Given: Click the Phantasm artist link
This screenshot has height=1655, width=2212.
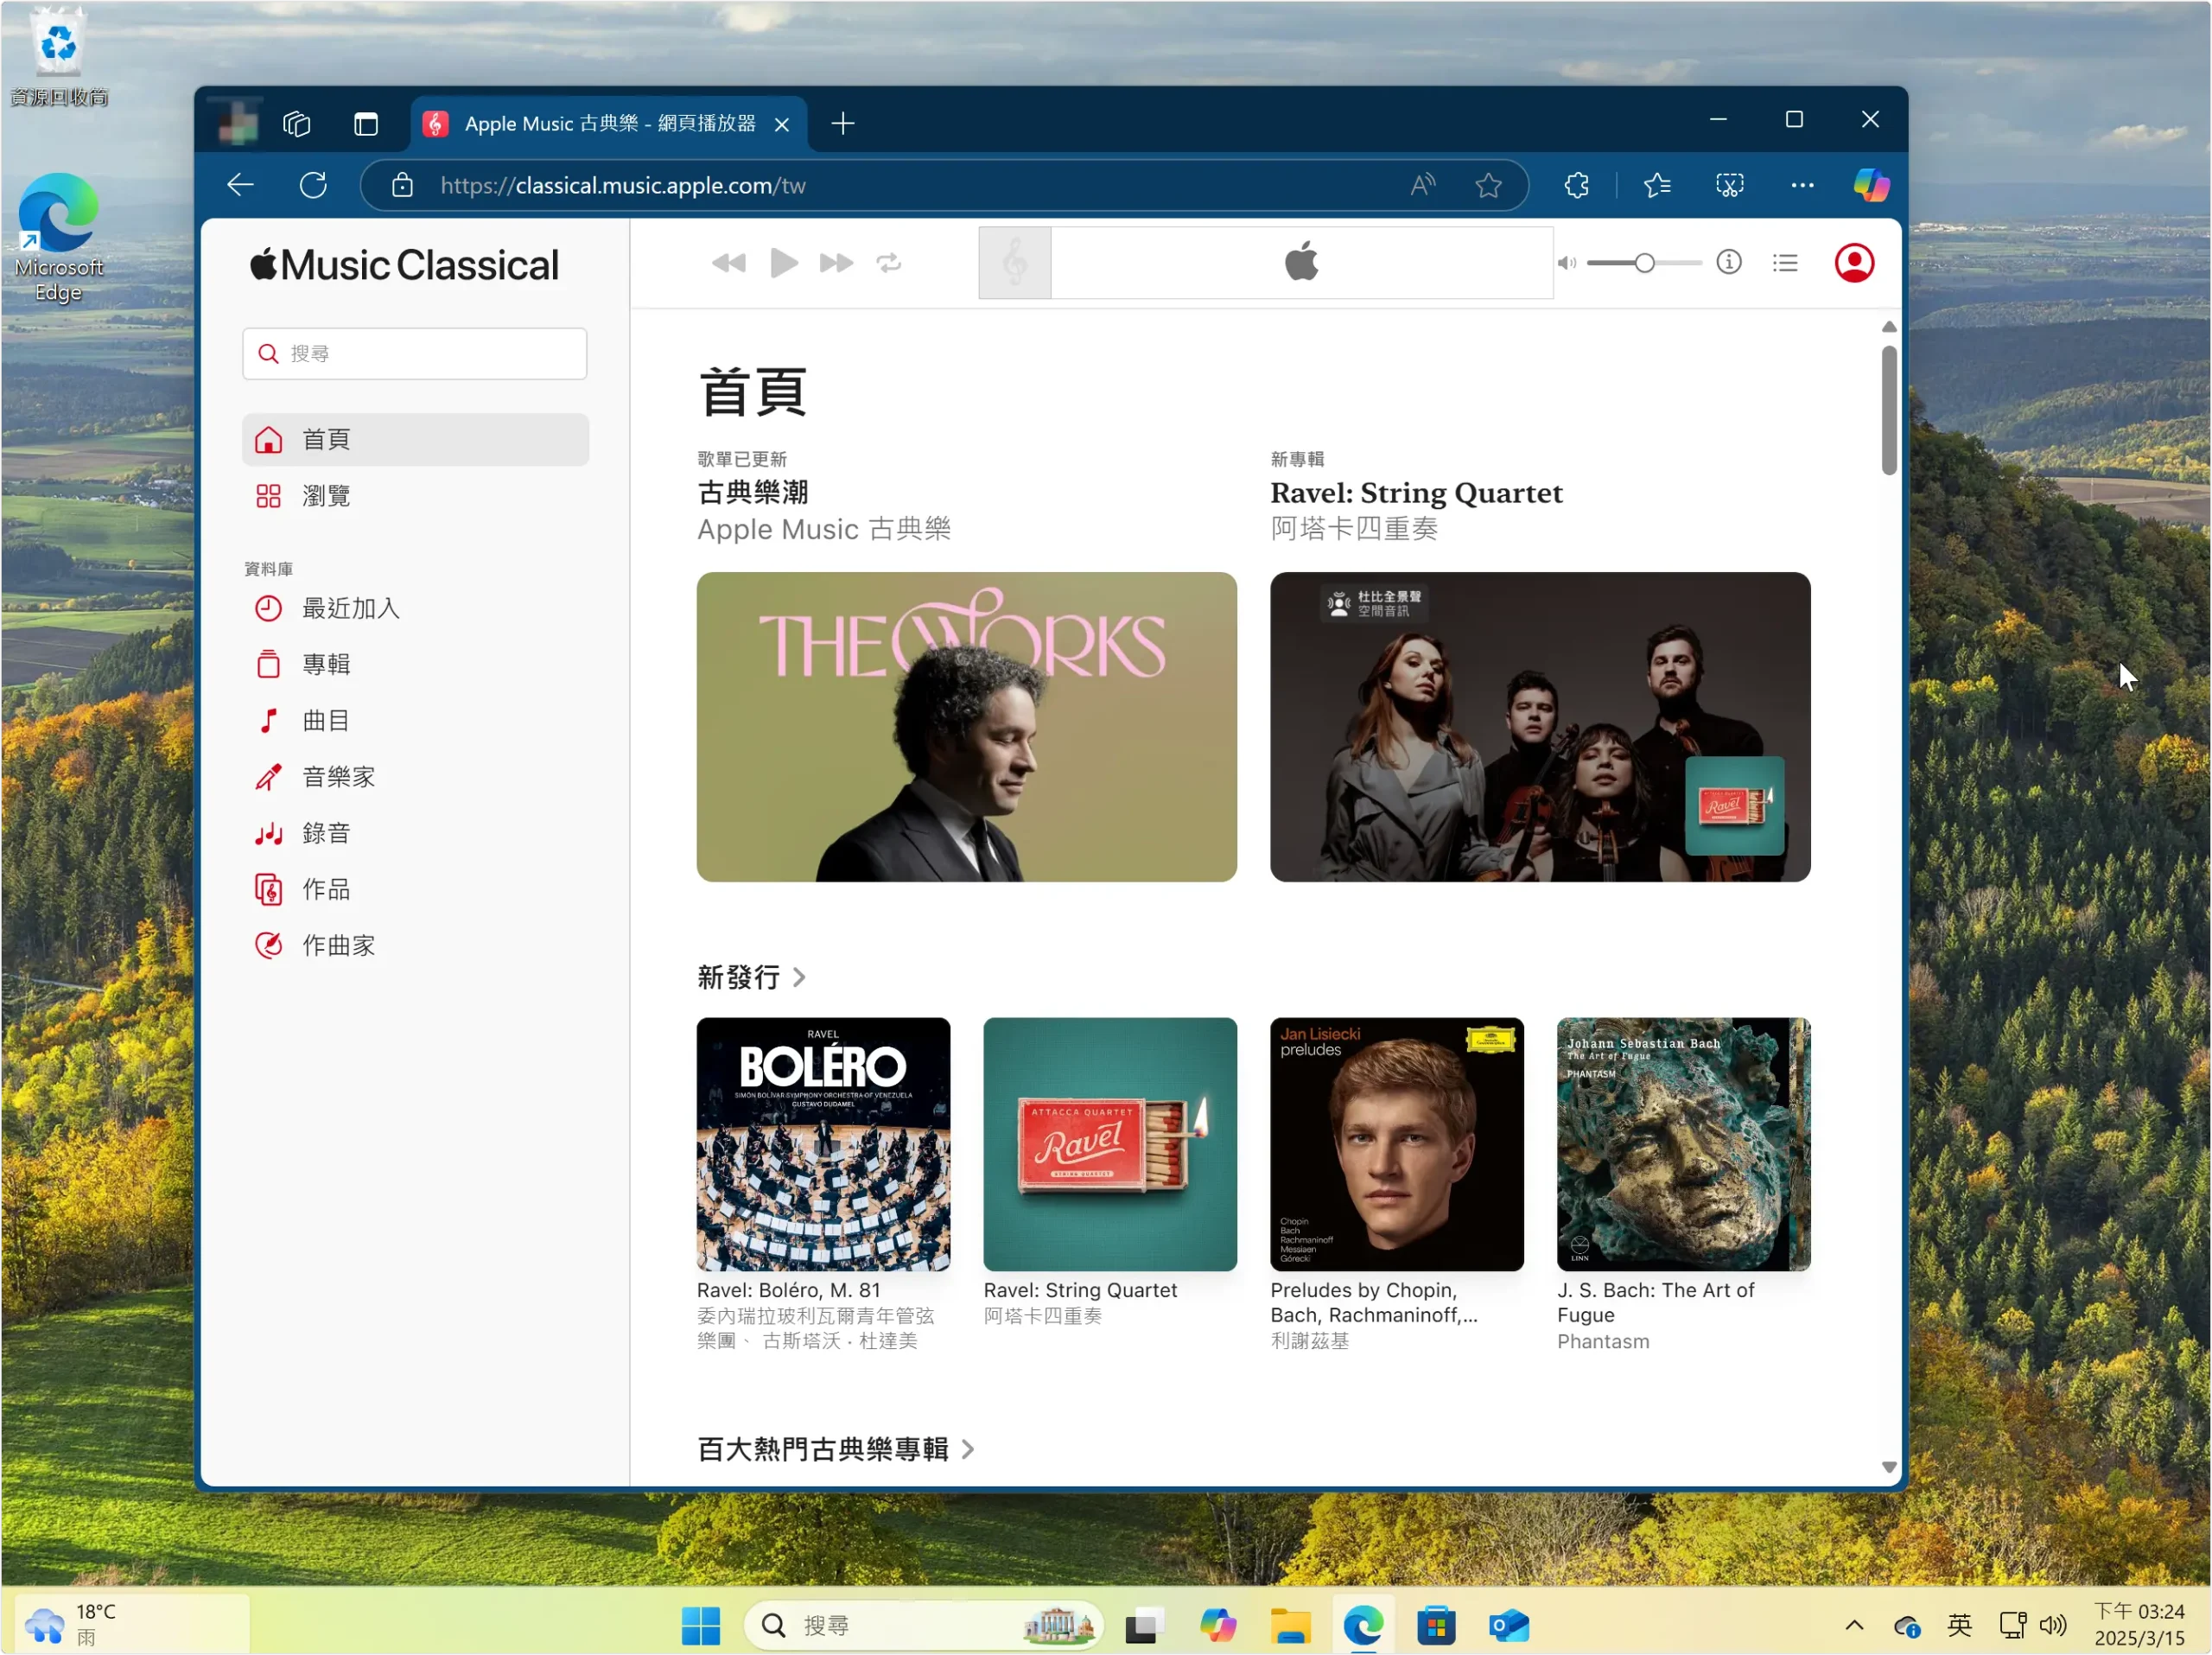Looking at the screenshot, I should point(1603,1341).
